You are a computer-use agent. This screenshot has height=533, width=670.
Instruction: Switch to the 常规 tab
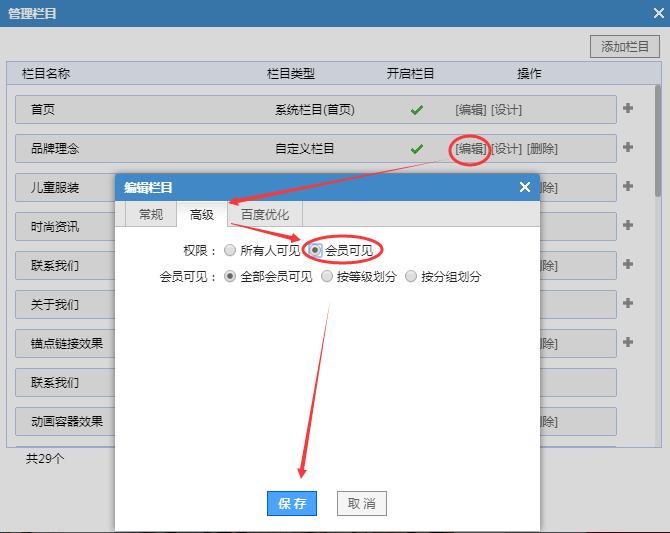click(151, 214)
